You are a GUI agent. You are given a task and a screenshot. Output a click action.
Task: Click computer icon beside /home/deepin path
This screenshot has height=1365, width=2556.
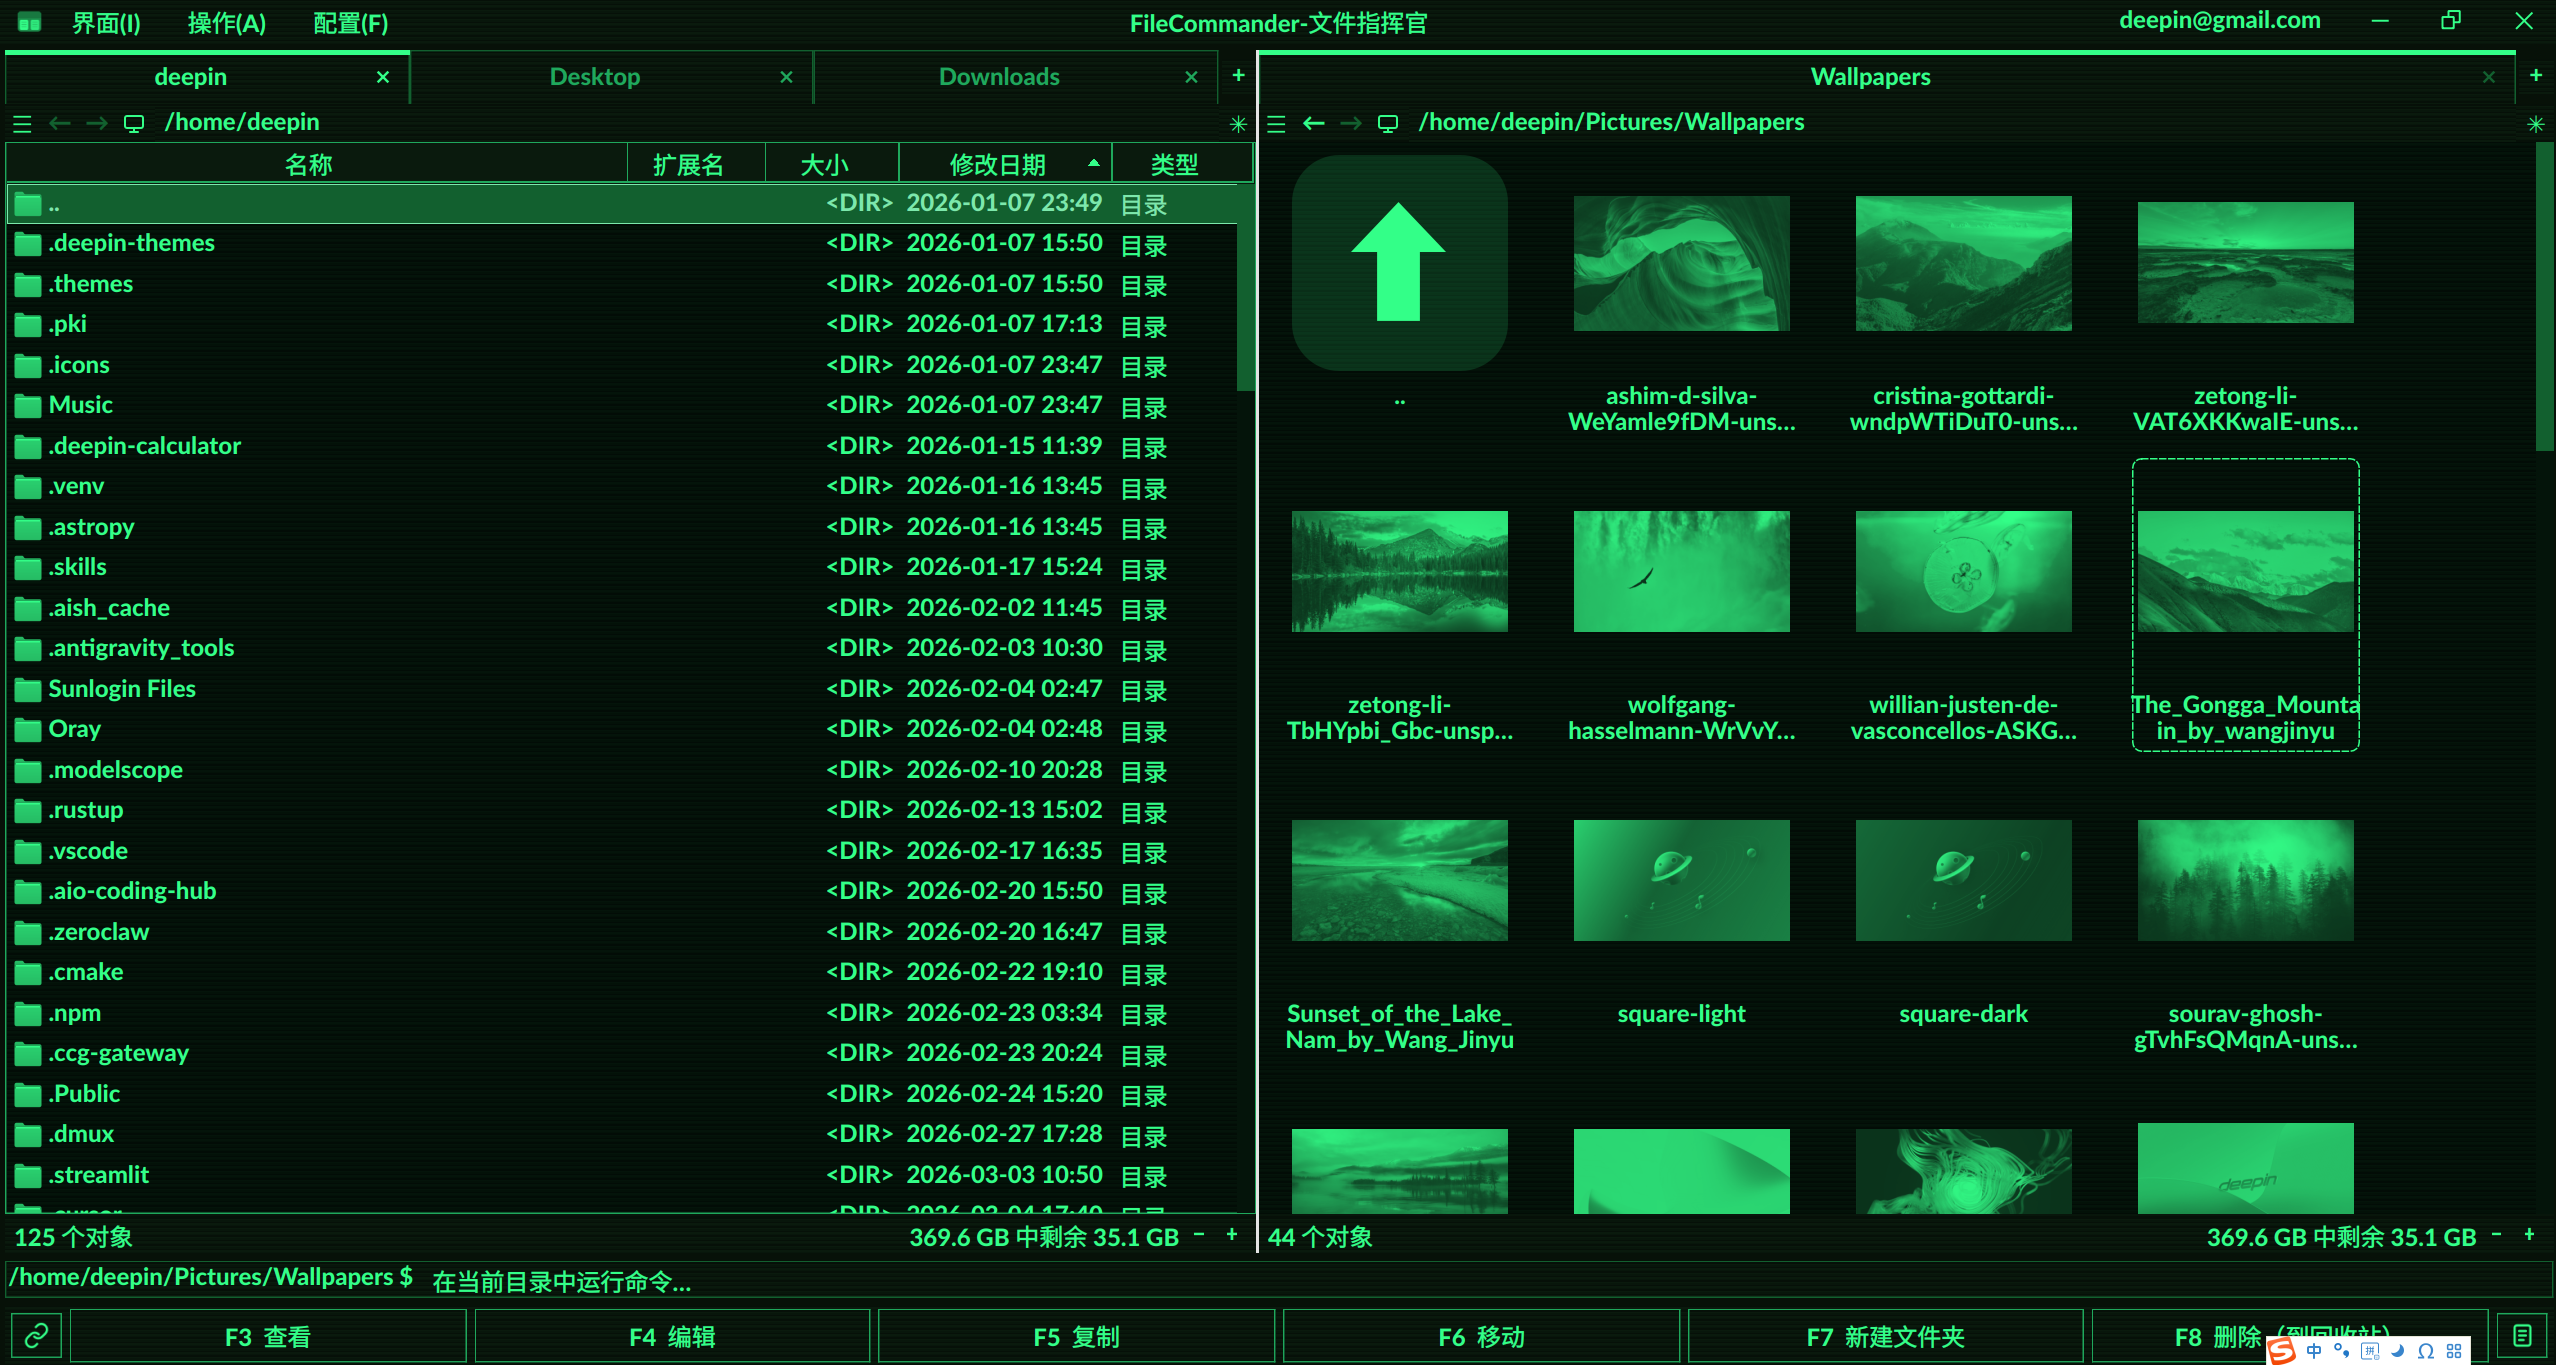click(134, 123)
